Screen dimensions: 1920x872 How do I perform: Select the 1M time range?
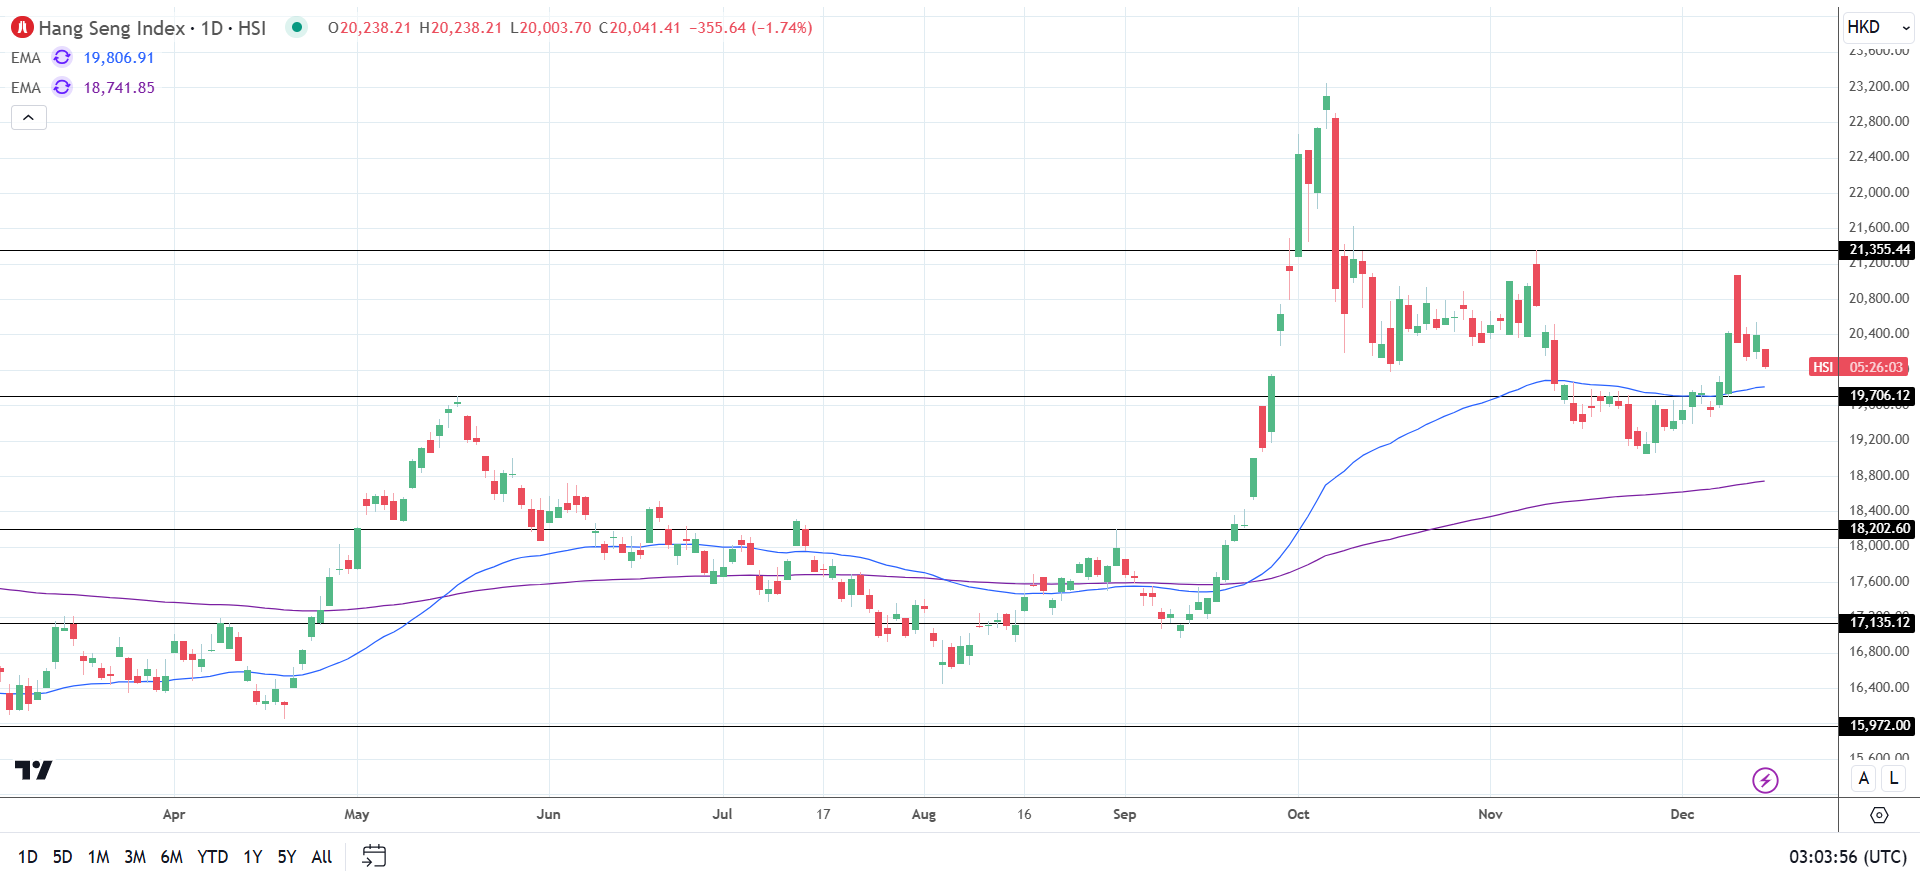point(98,857)
